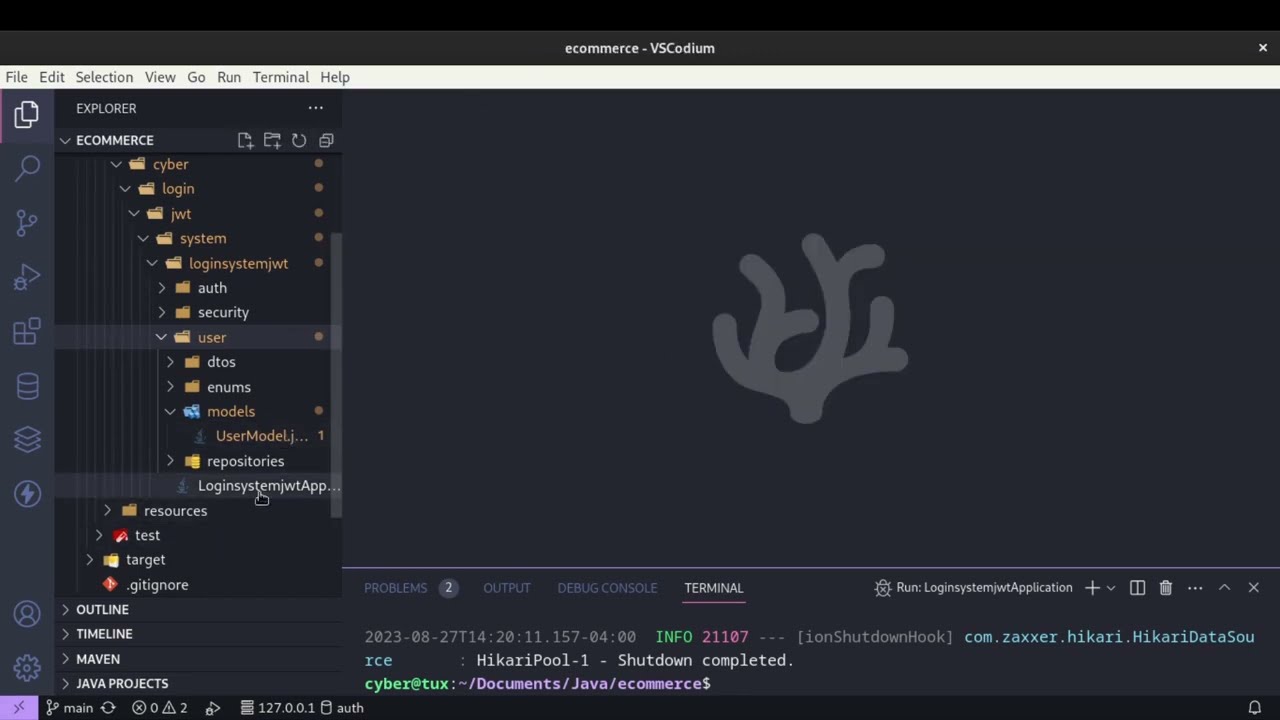1280x720 pixels.
Task: Open the stacked layers activity bar icon
Action: point(27,439)
